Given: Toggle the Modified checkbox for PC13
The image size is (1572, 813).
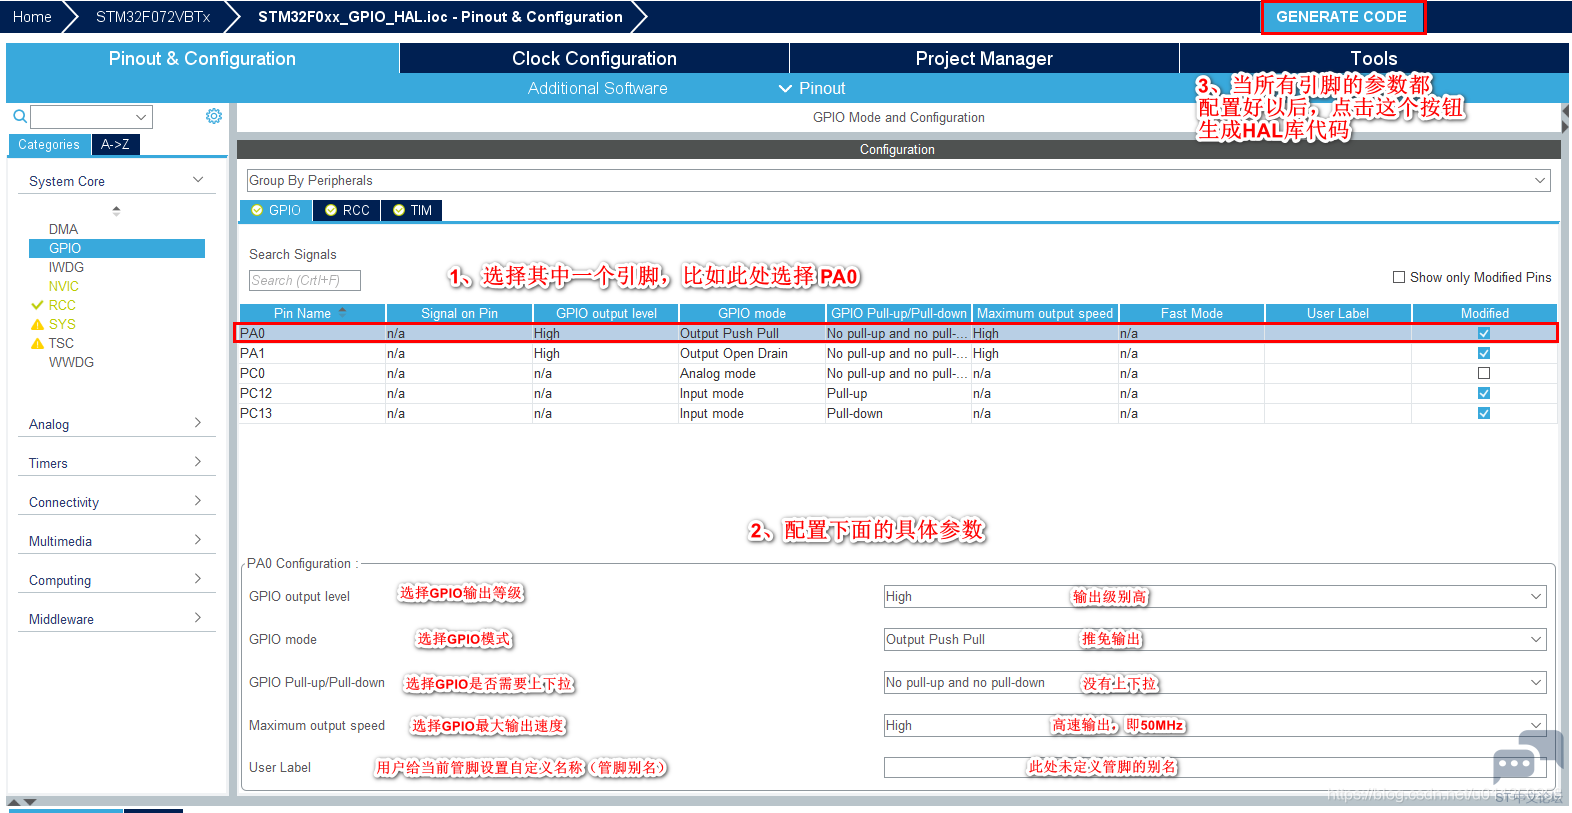Looking at the screenshot, I should pyautogui.click(x=1484, y=413).
